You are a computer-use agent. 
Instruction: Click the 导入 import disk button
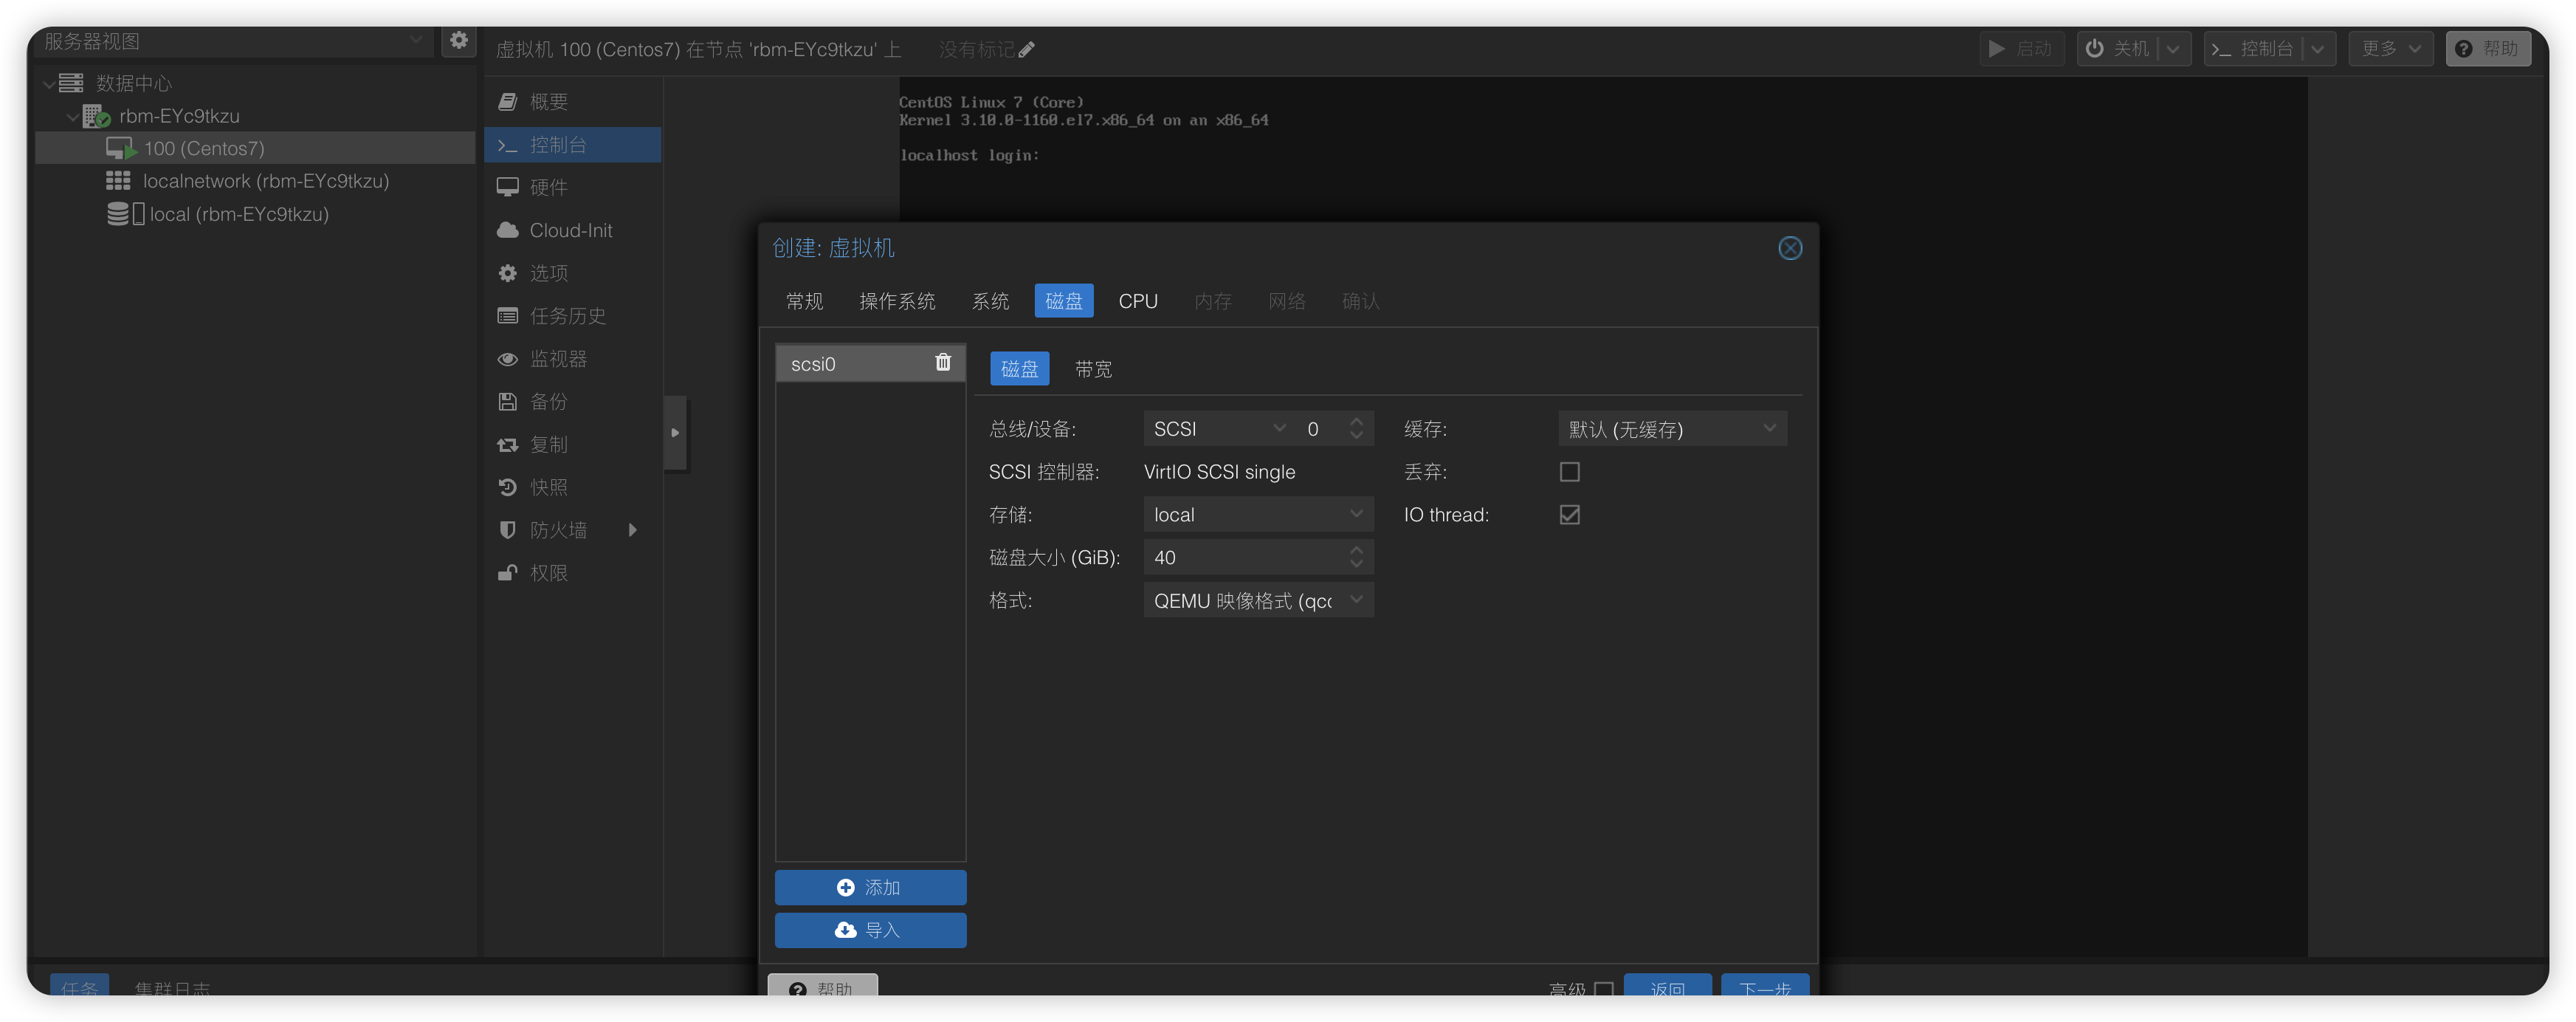click(869, 930)
